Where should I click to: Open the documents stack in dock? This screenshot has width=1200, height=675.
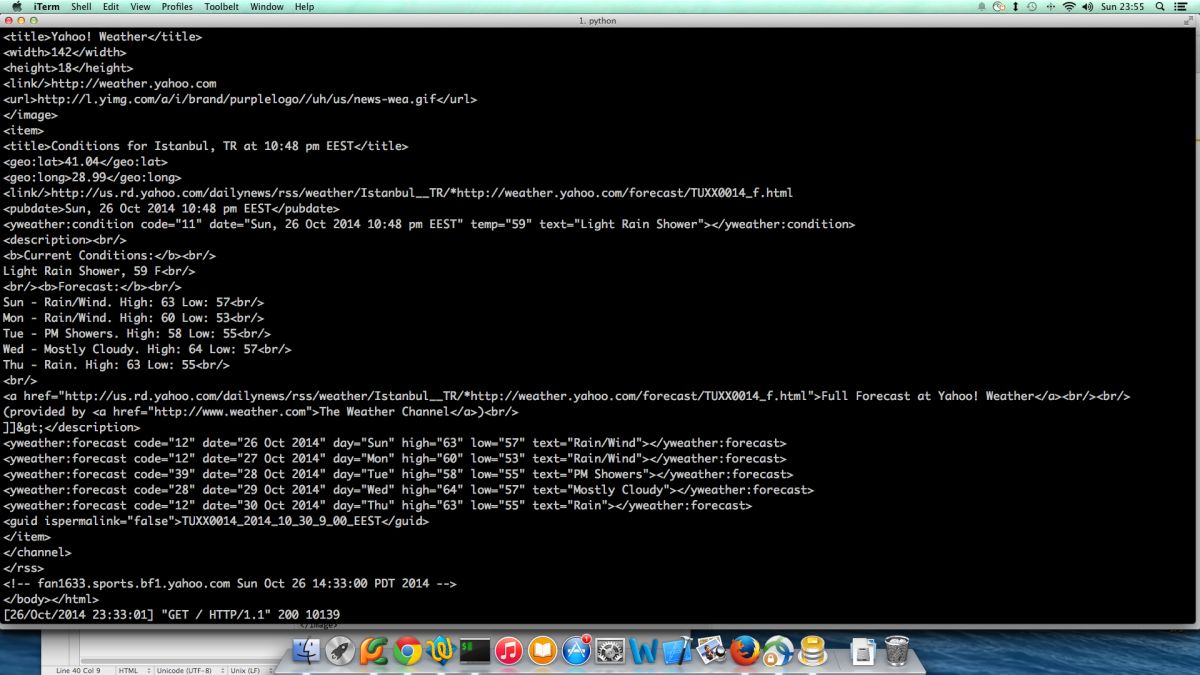coord(862,652)
